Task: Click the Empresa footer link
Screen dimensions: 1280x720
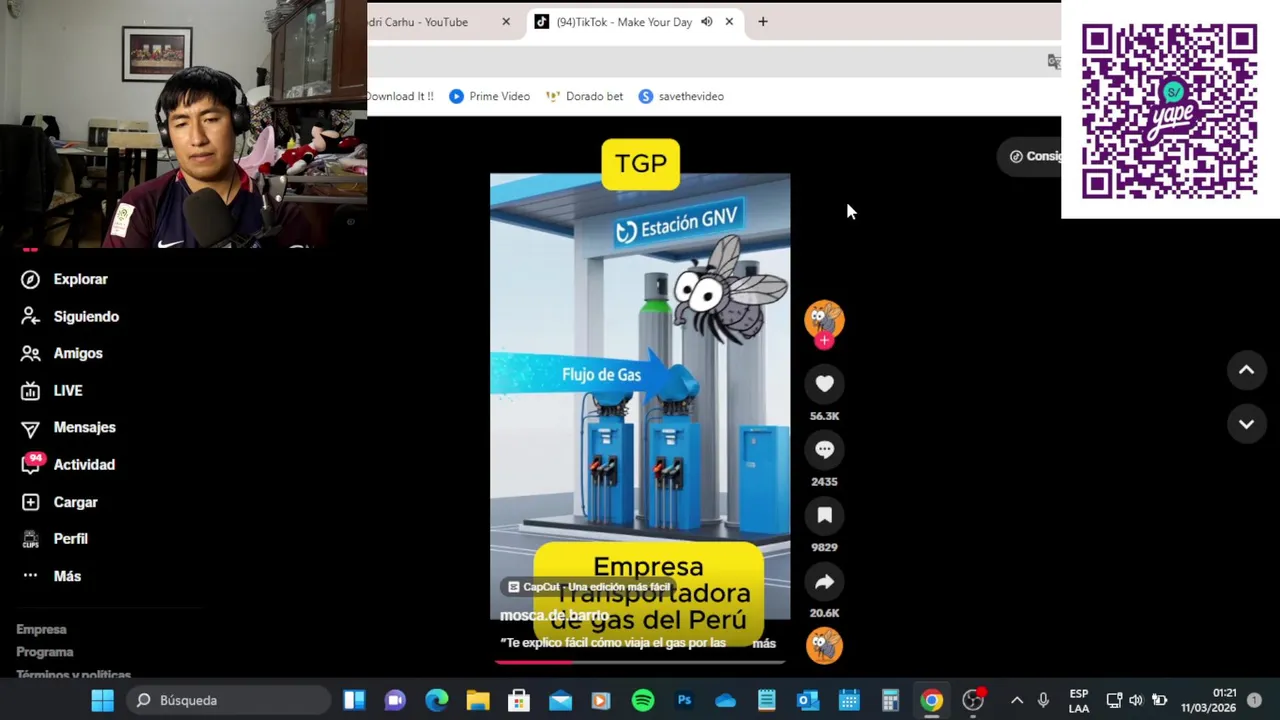Action: (41, 629)
